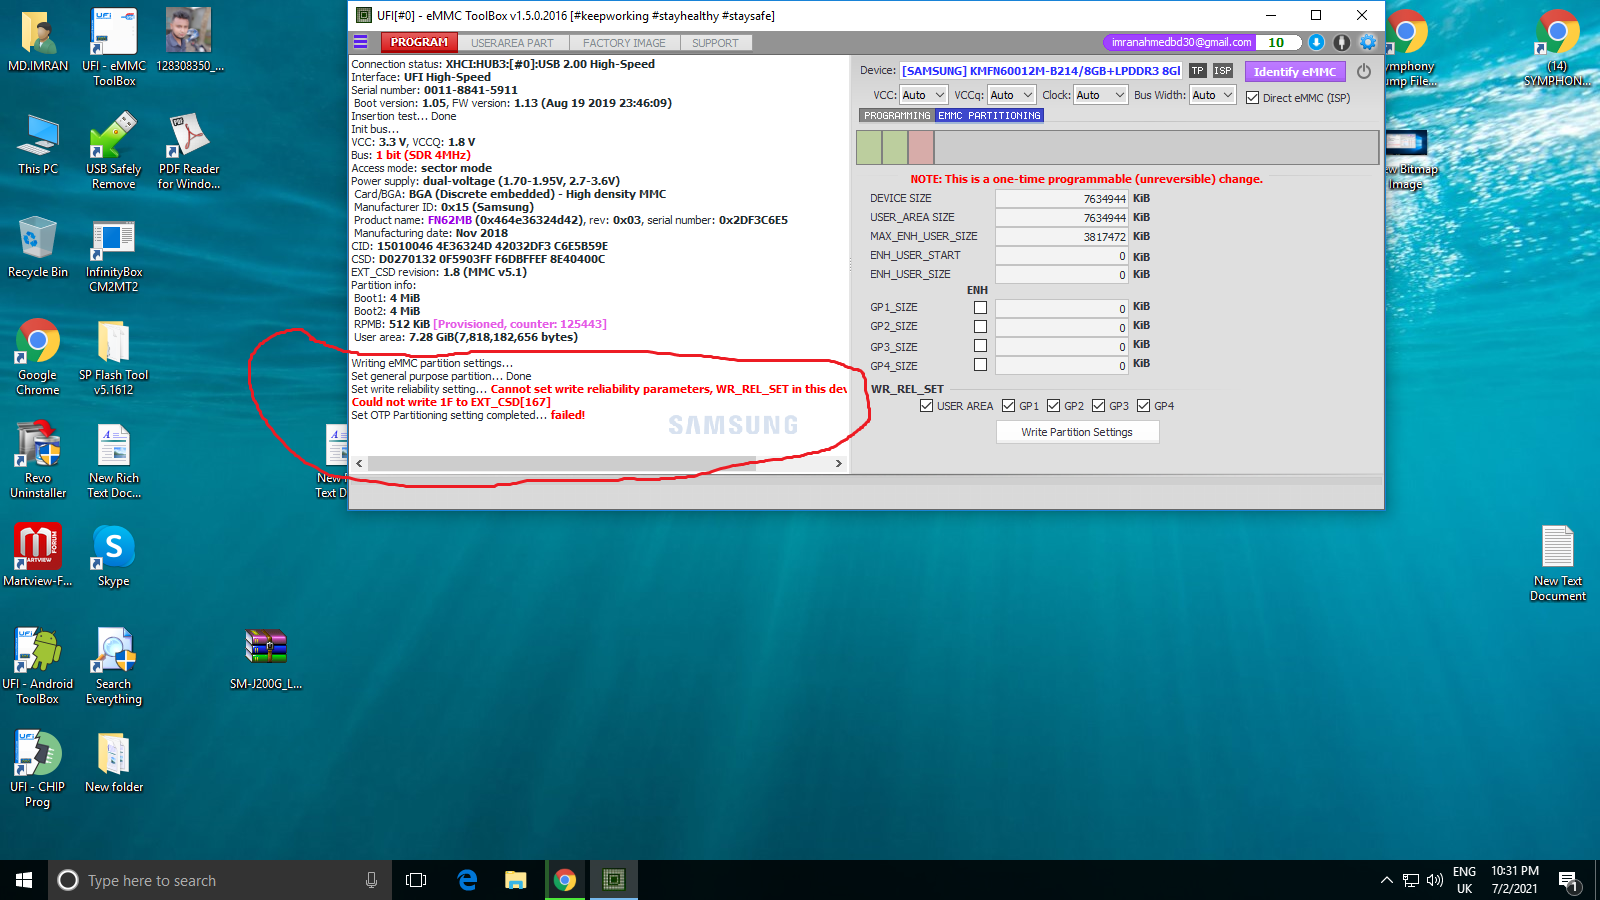Open the Action Center notifications
The height and width of the screenshot is (900, 1600).
tap(1568, 880)
